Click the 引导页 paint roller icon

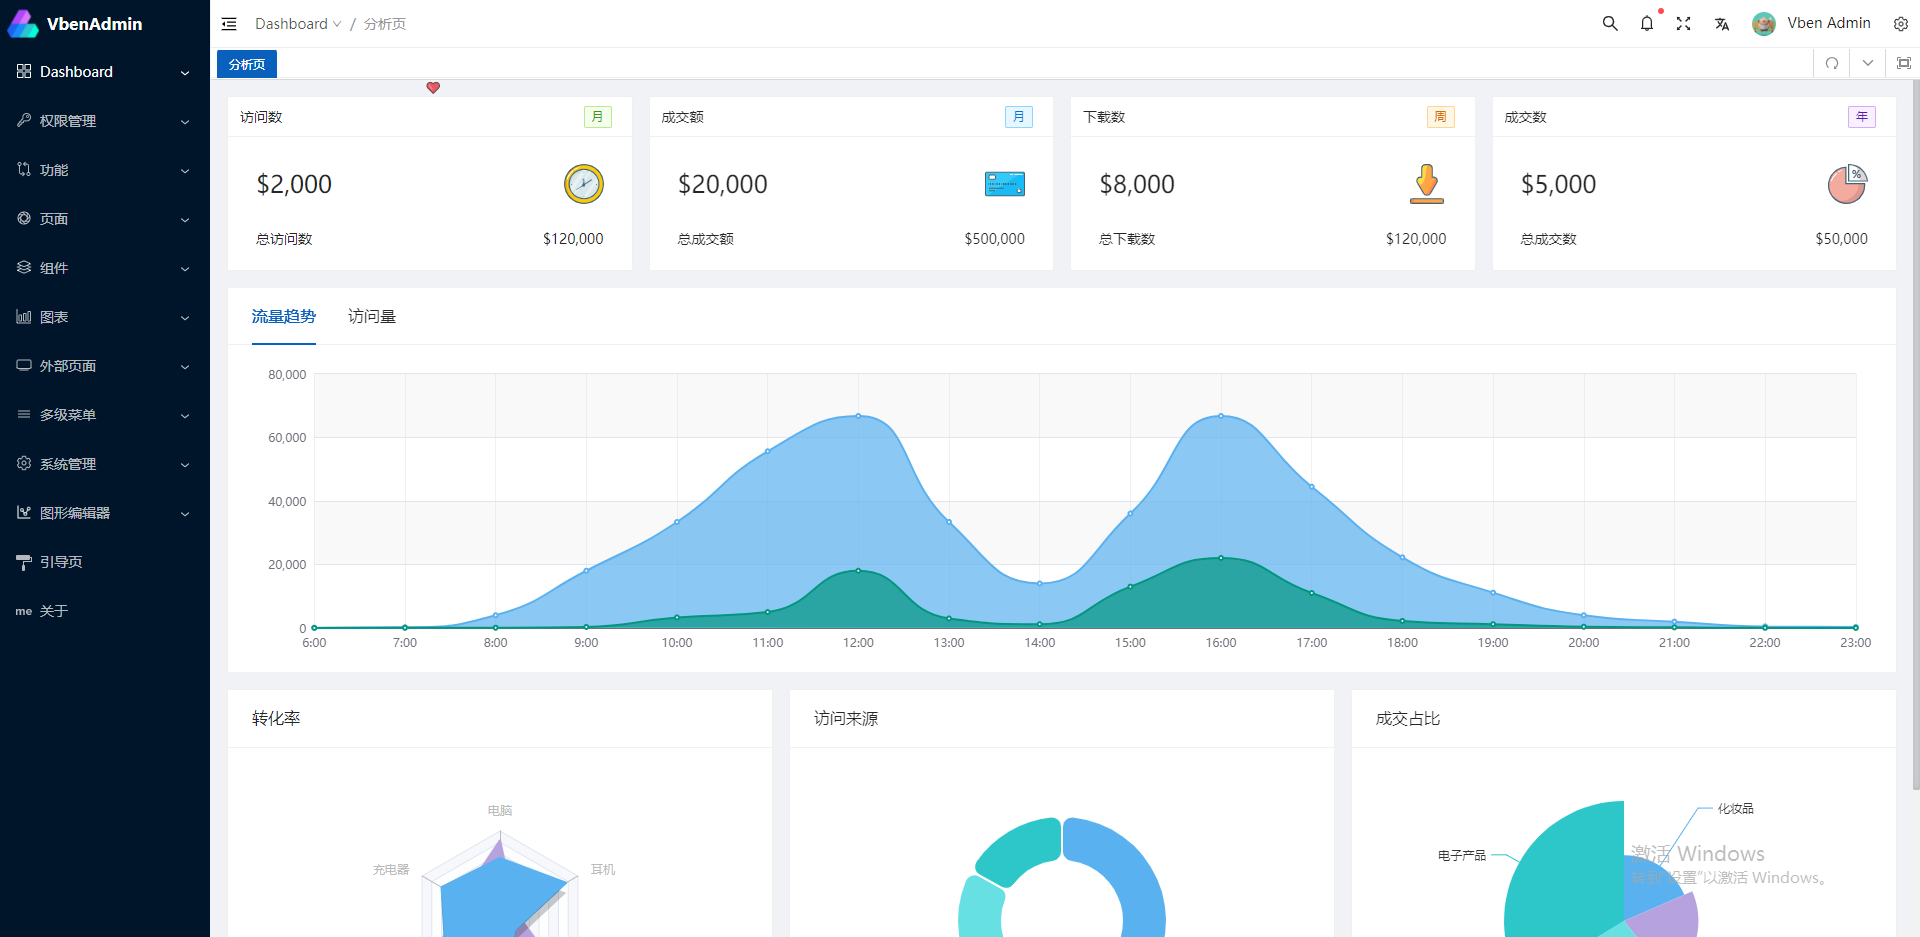coord(24,562)
